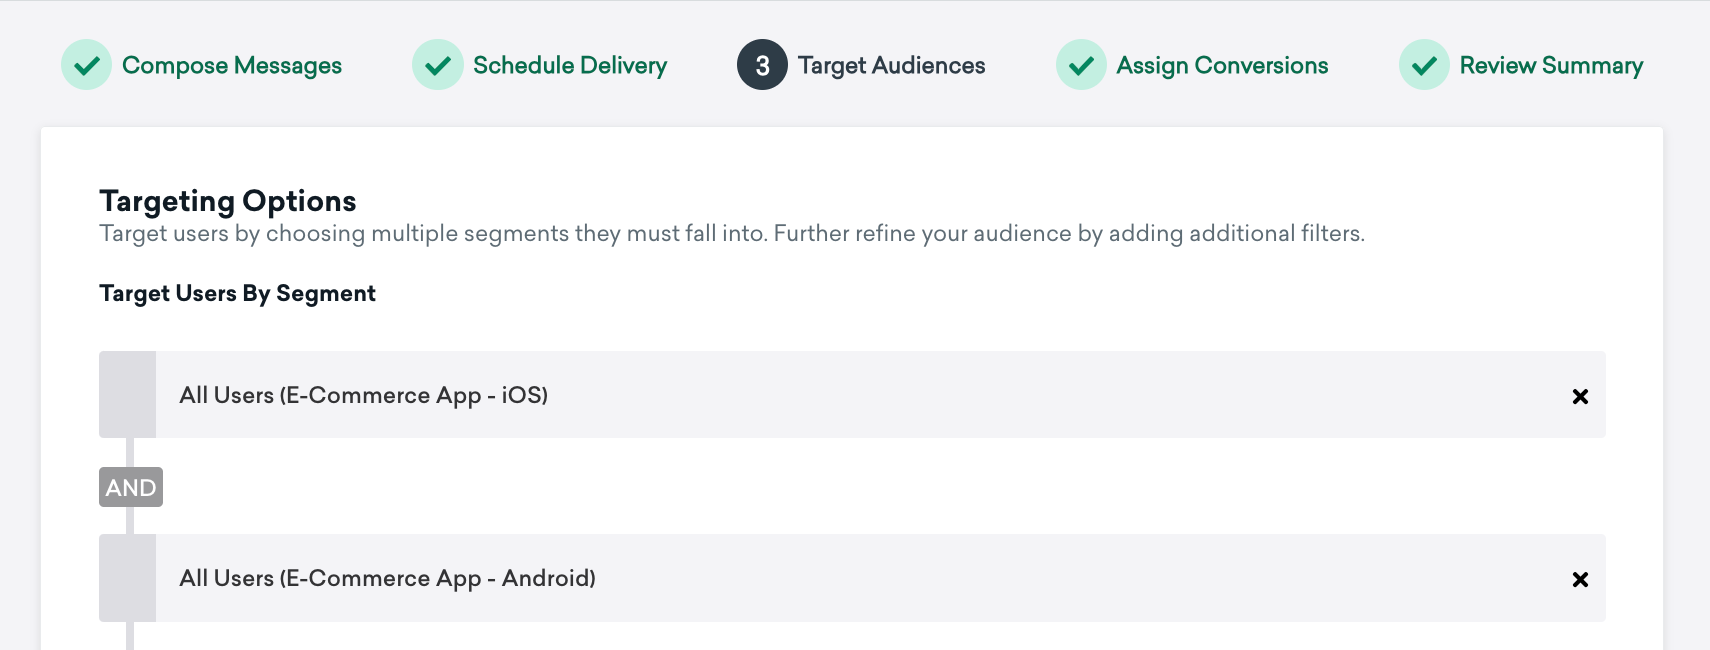
Task: Click the Assign Conversions green checkmark icon
Action: click(x=1081, y=65)
